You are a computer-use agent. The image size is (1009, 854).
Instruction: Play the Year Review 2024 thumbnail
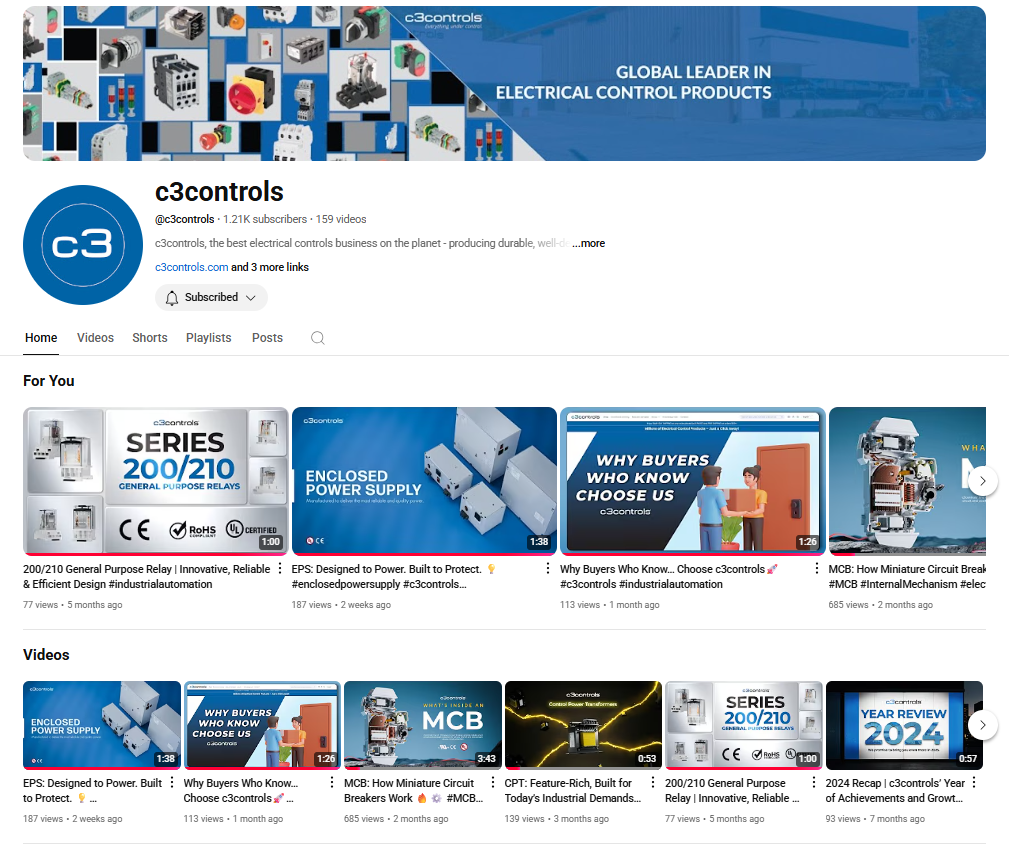[x=904, y=725]
